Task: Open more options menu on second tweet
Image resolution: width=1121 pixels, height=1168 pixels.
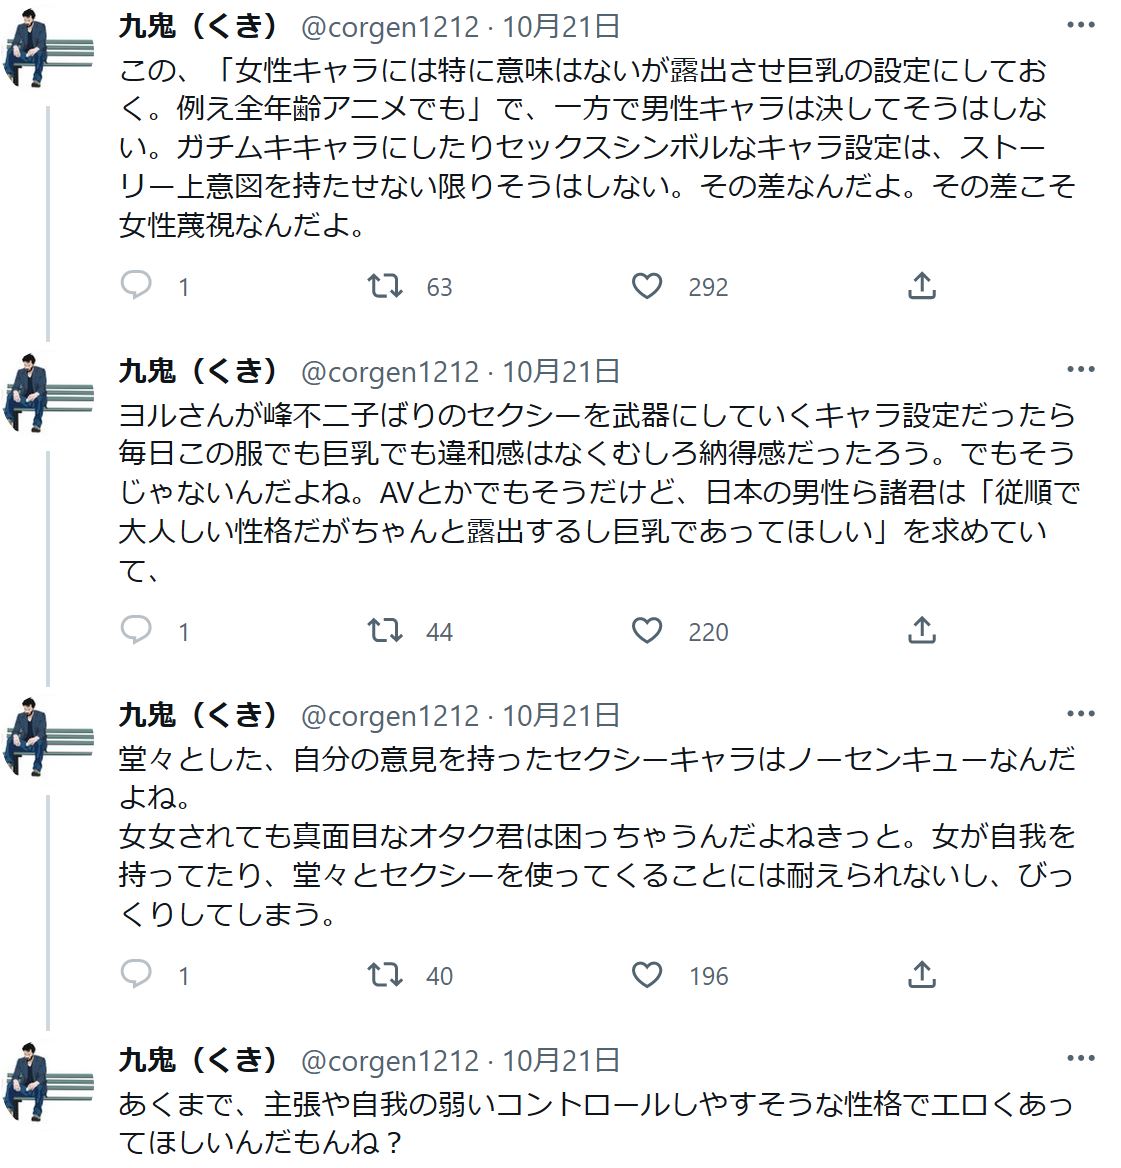Action: click(1081, 369)
